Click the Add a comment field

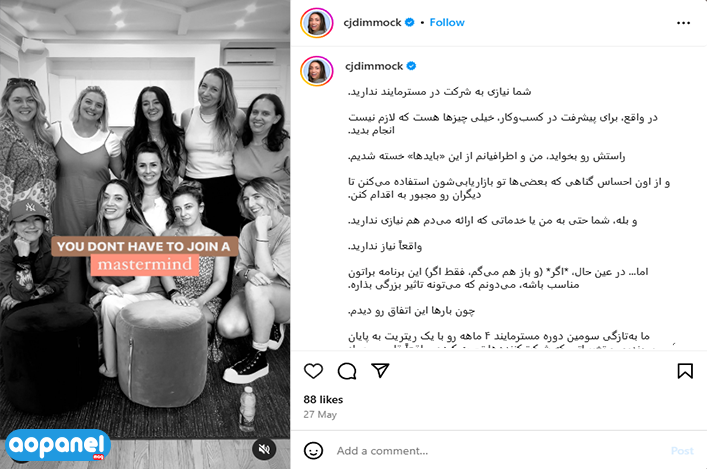point(496,451)
